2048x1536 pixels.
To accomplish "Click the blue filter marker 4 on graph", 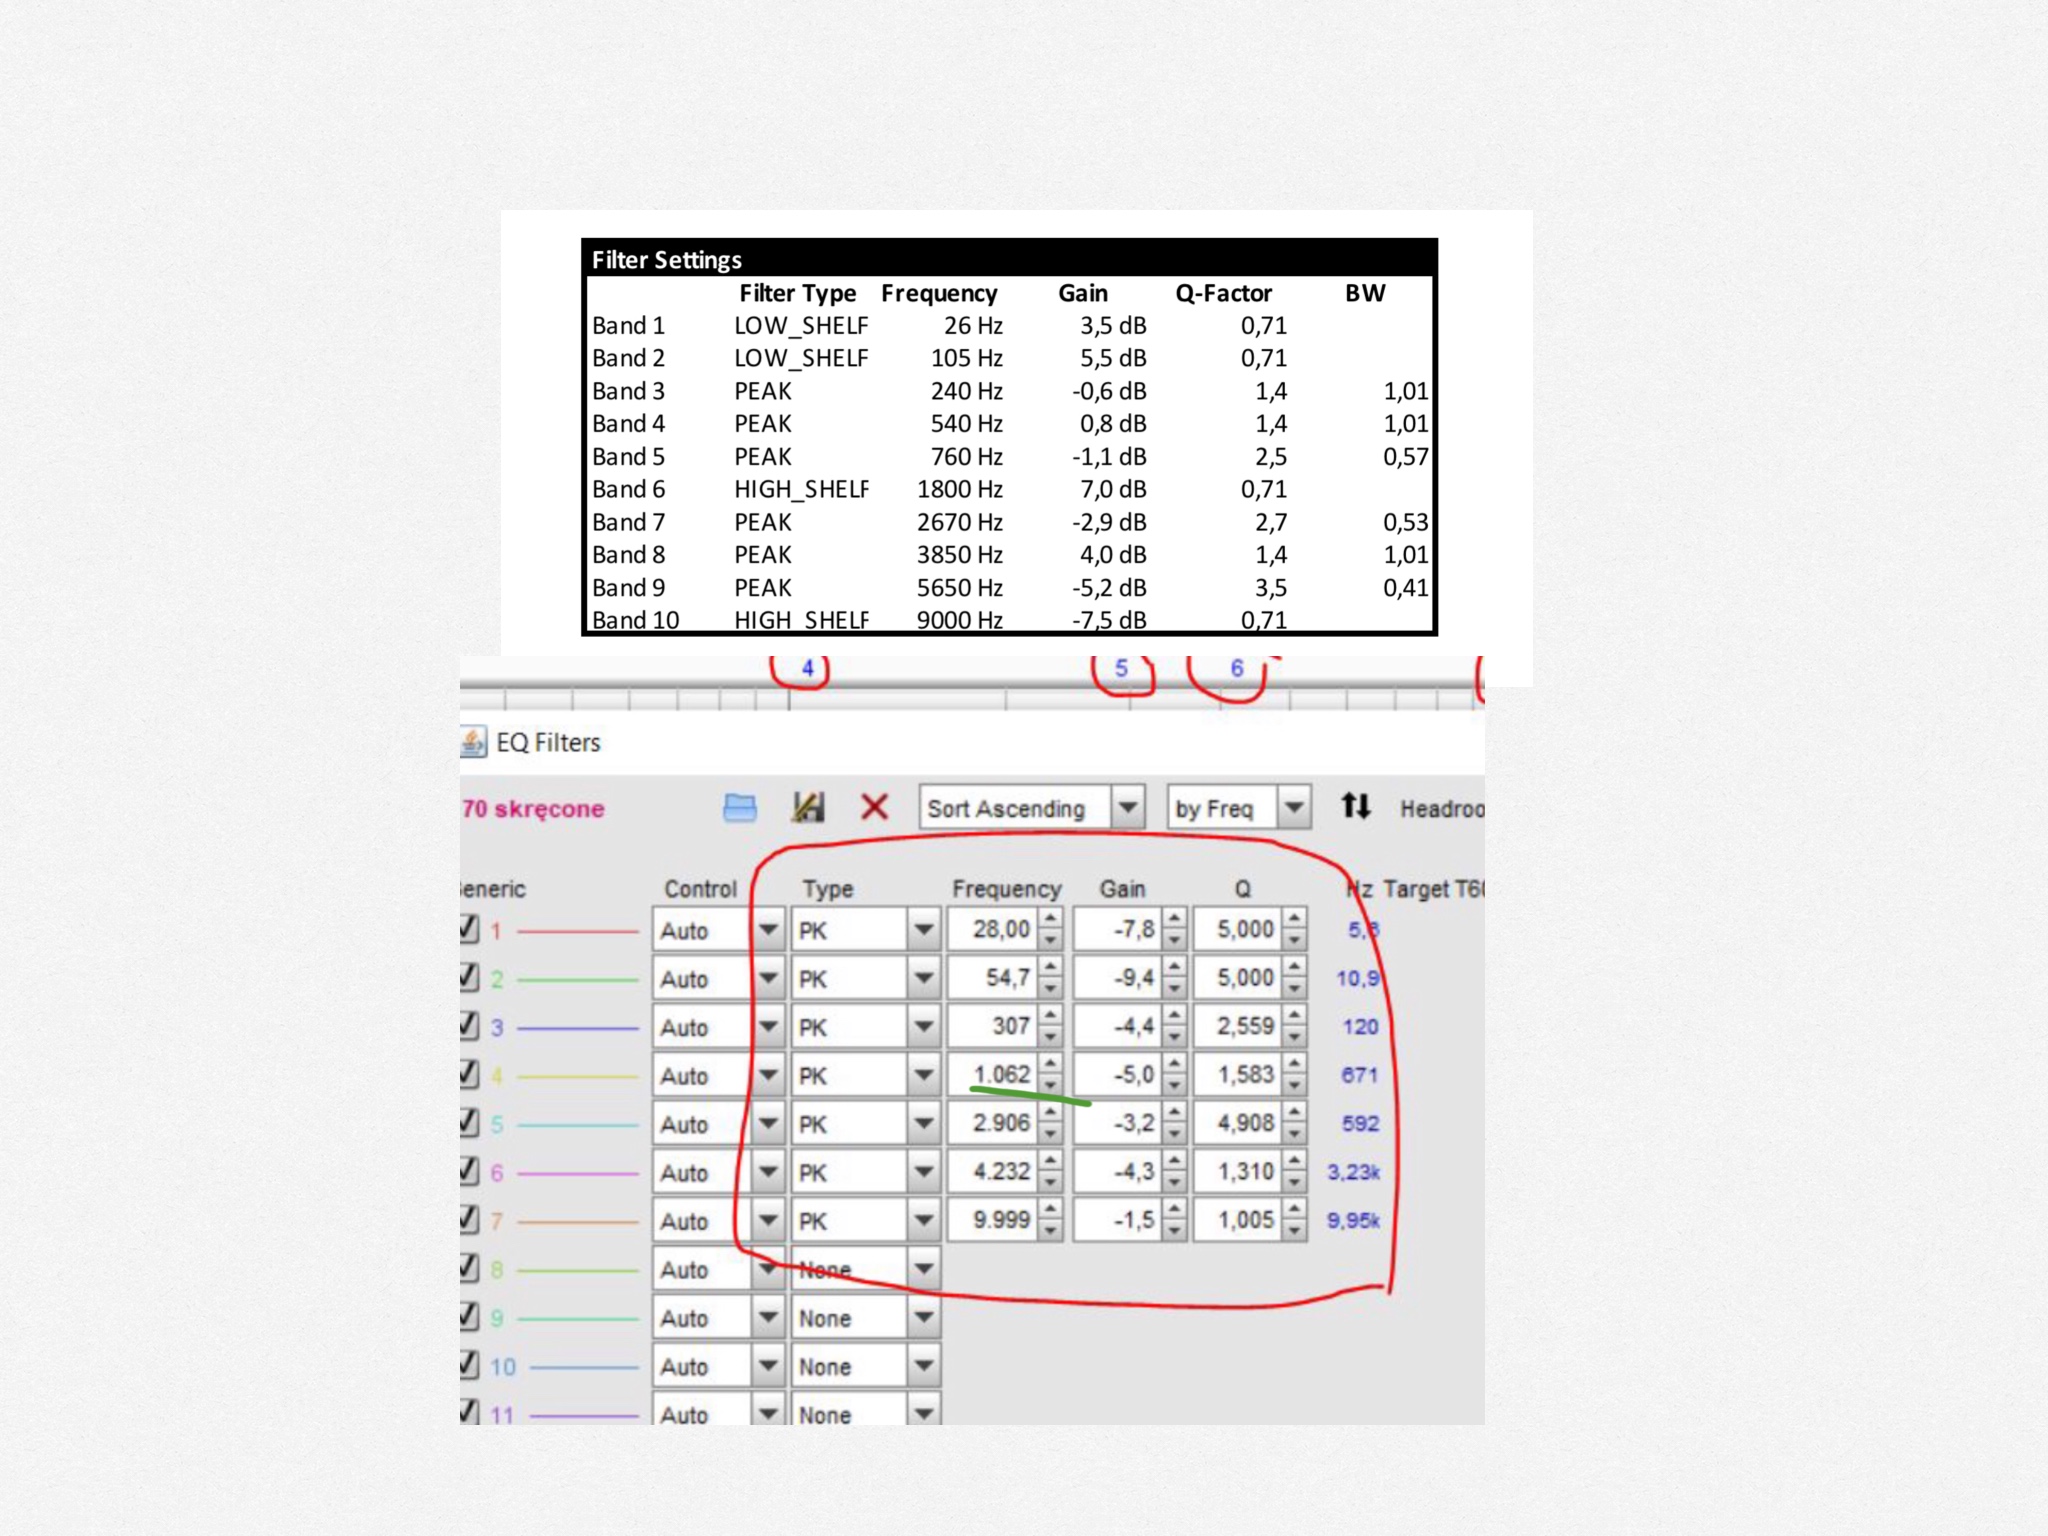I will [807, 668].
